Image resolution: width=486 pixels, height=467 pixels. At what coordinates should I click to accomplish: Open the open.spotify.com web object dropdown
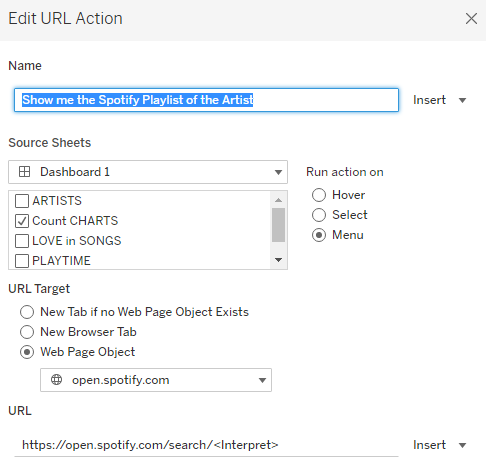(x=156, y=380)
